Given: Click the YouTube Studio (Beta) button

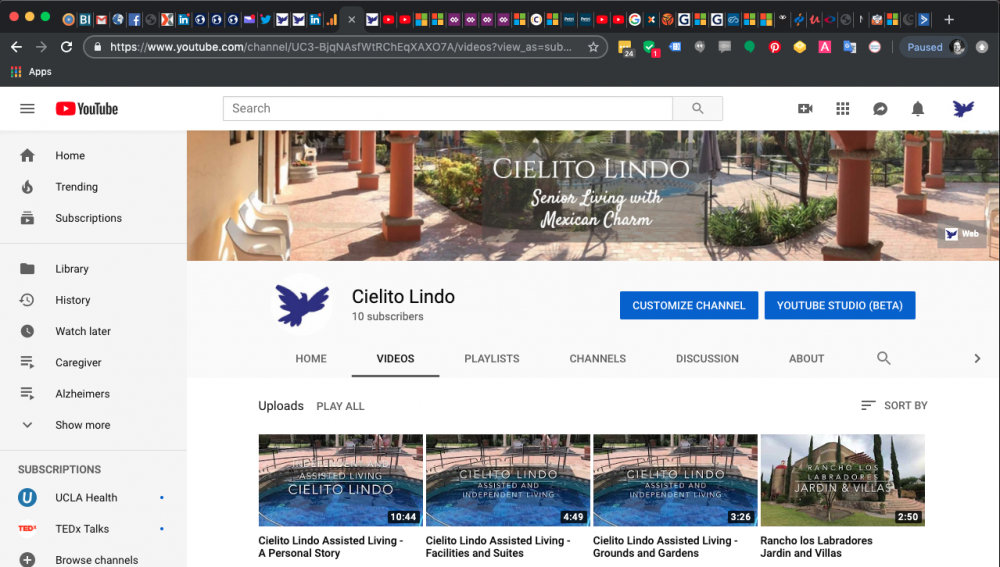Looking at the screenshot, I should 839,305.
